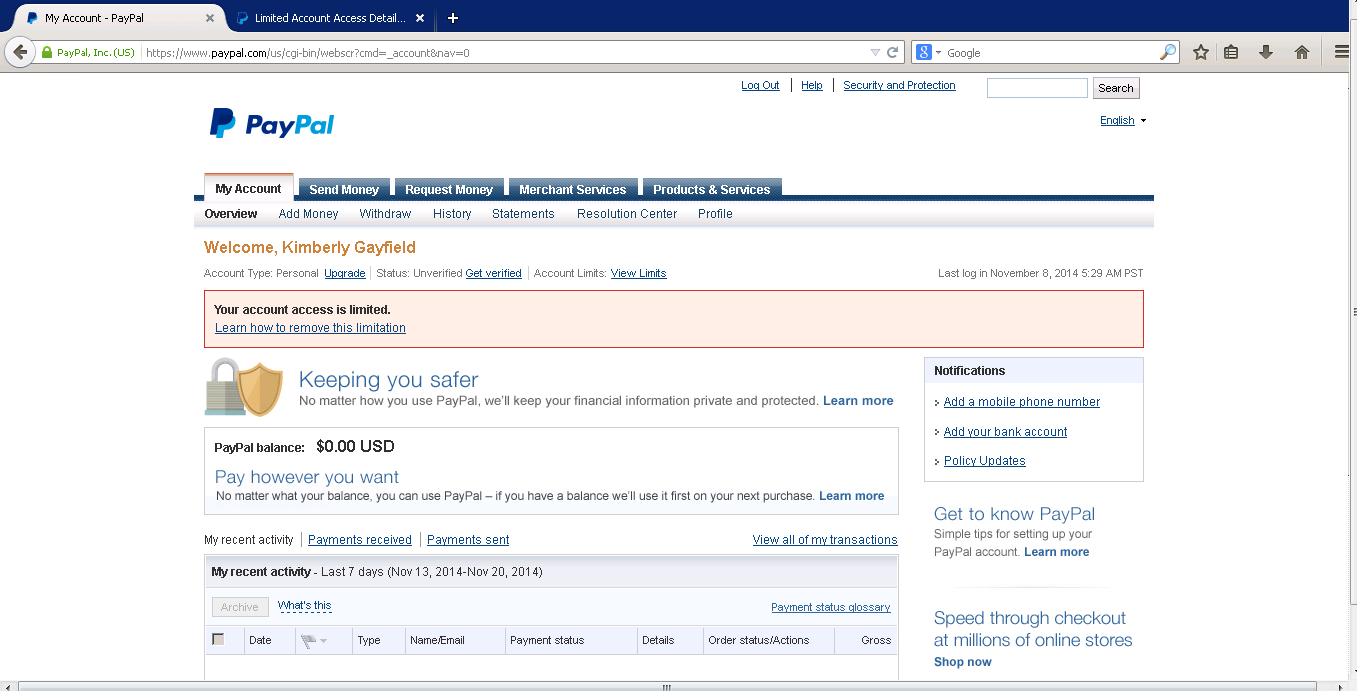This screenshot has height=691, width=1357.
Task: Close the My Account - PayPal tab
Action: coord(210,18)
